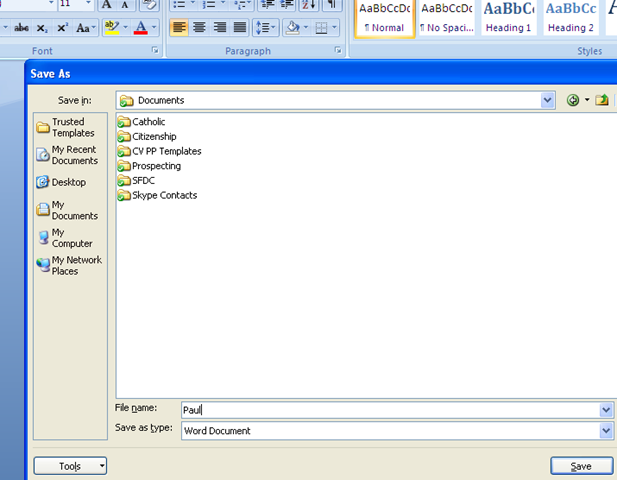
Task: Open the Tools dropdown menu
Action: [x=70, y=466]
